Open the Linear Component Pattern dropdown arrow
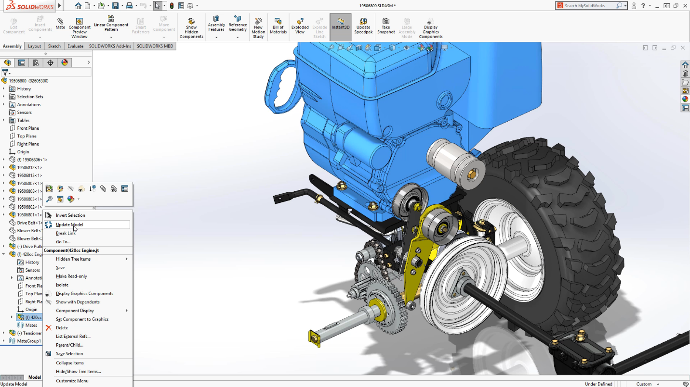The width and height of the screenshot is (690, 387). click(x=111, y=38)
